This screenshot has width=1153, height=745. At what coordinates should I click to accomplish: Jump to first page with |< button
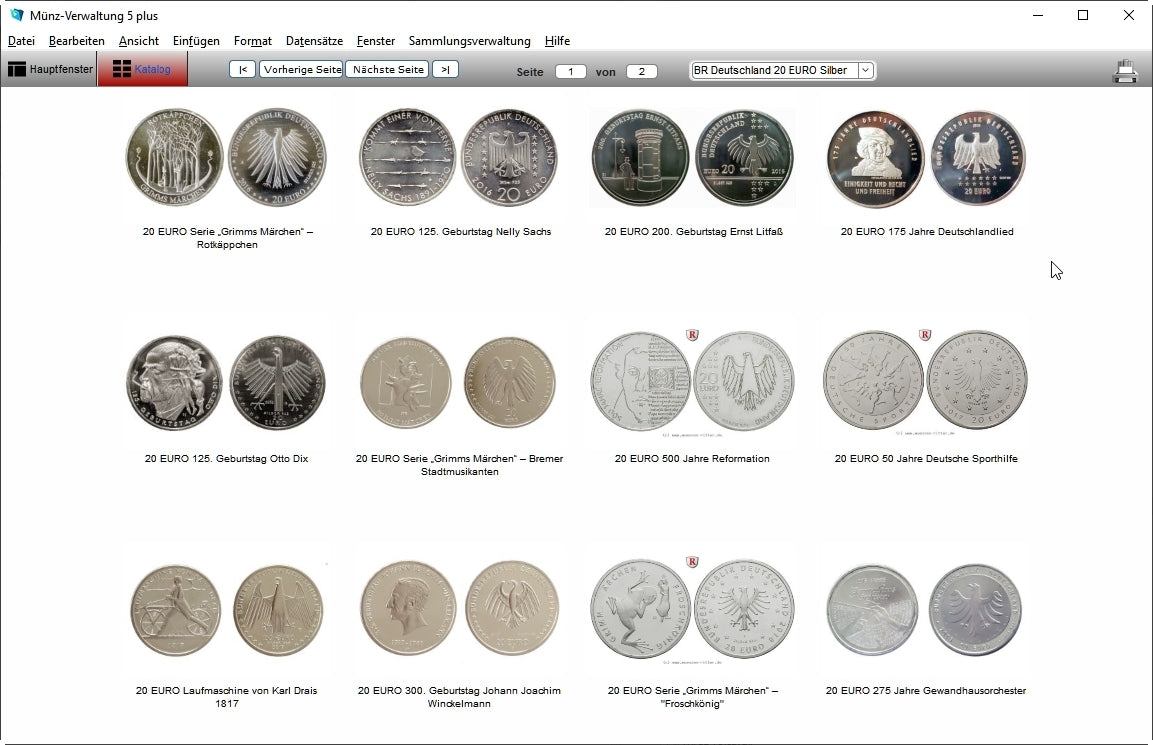tap(242, 70)
